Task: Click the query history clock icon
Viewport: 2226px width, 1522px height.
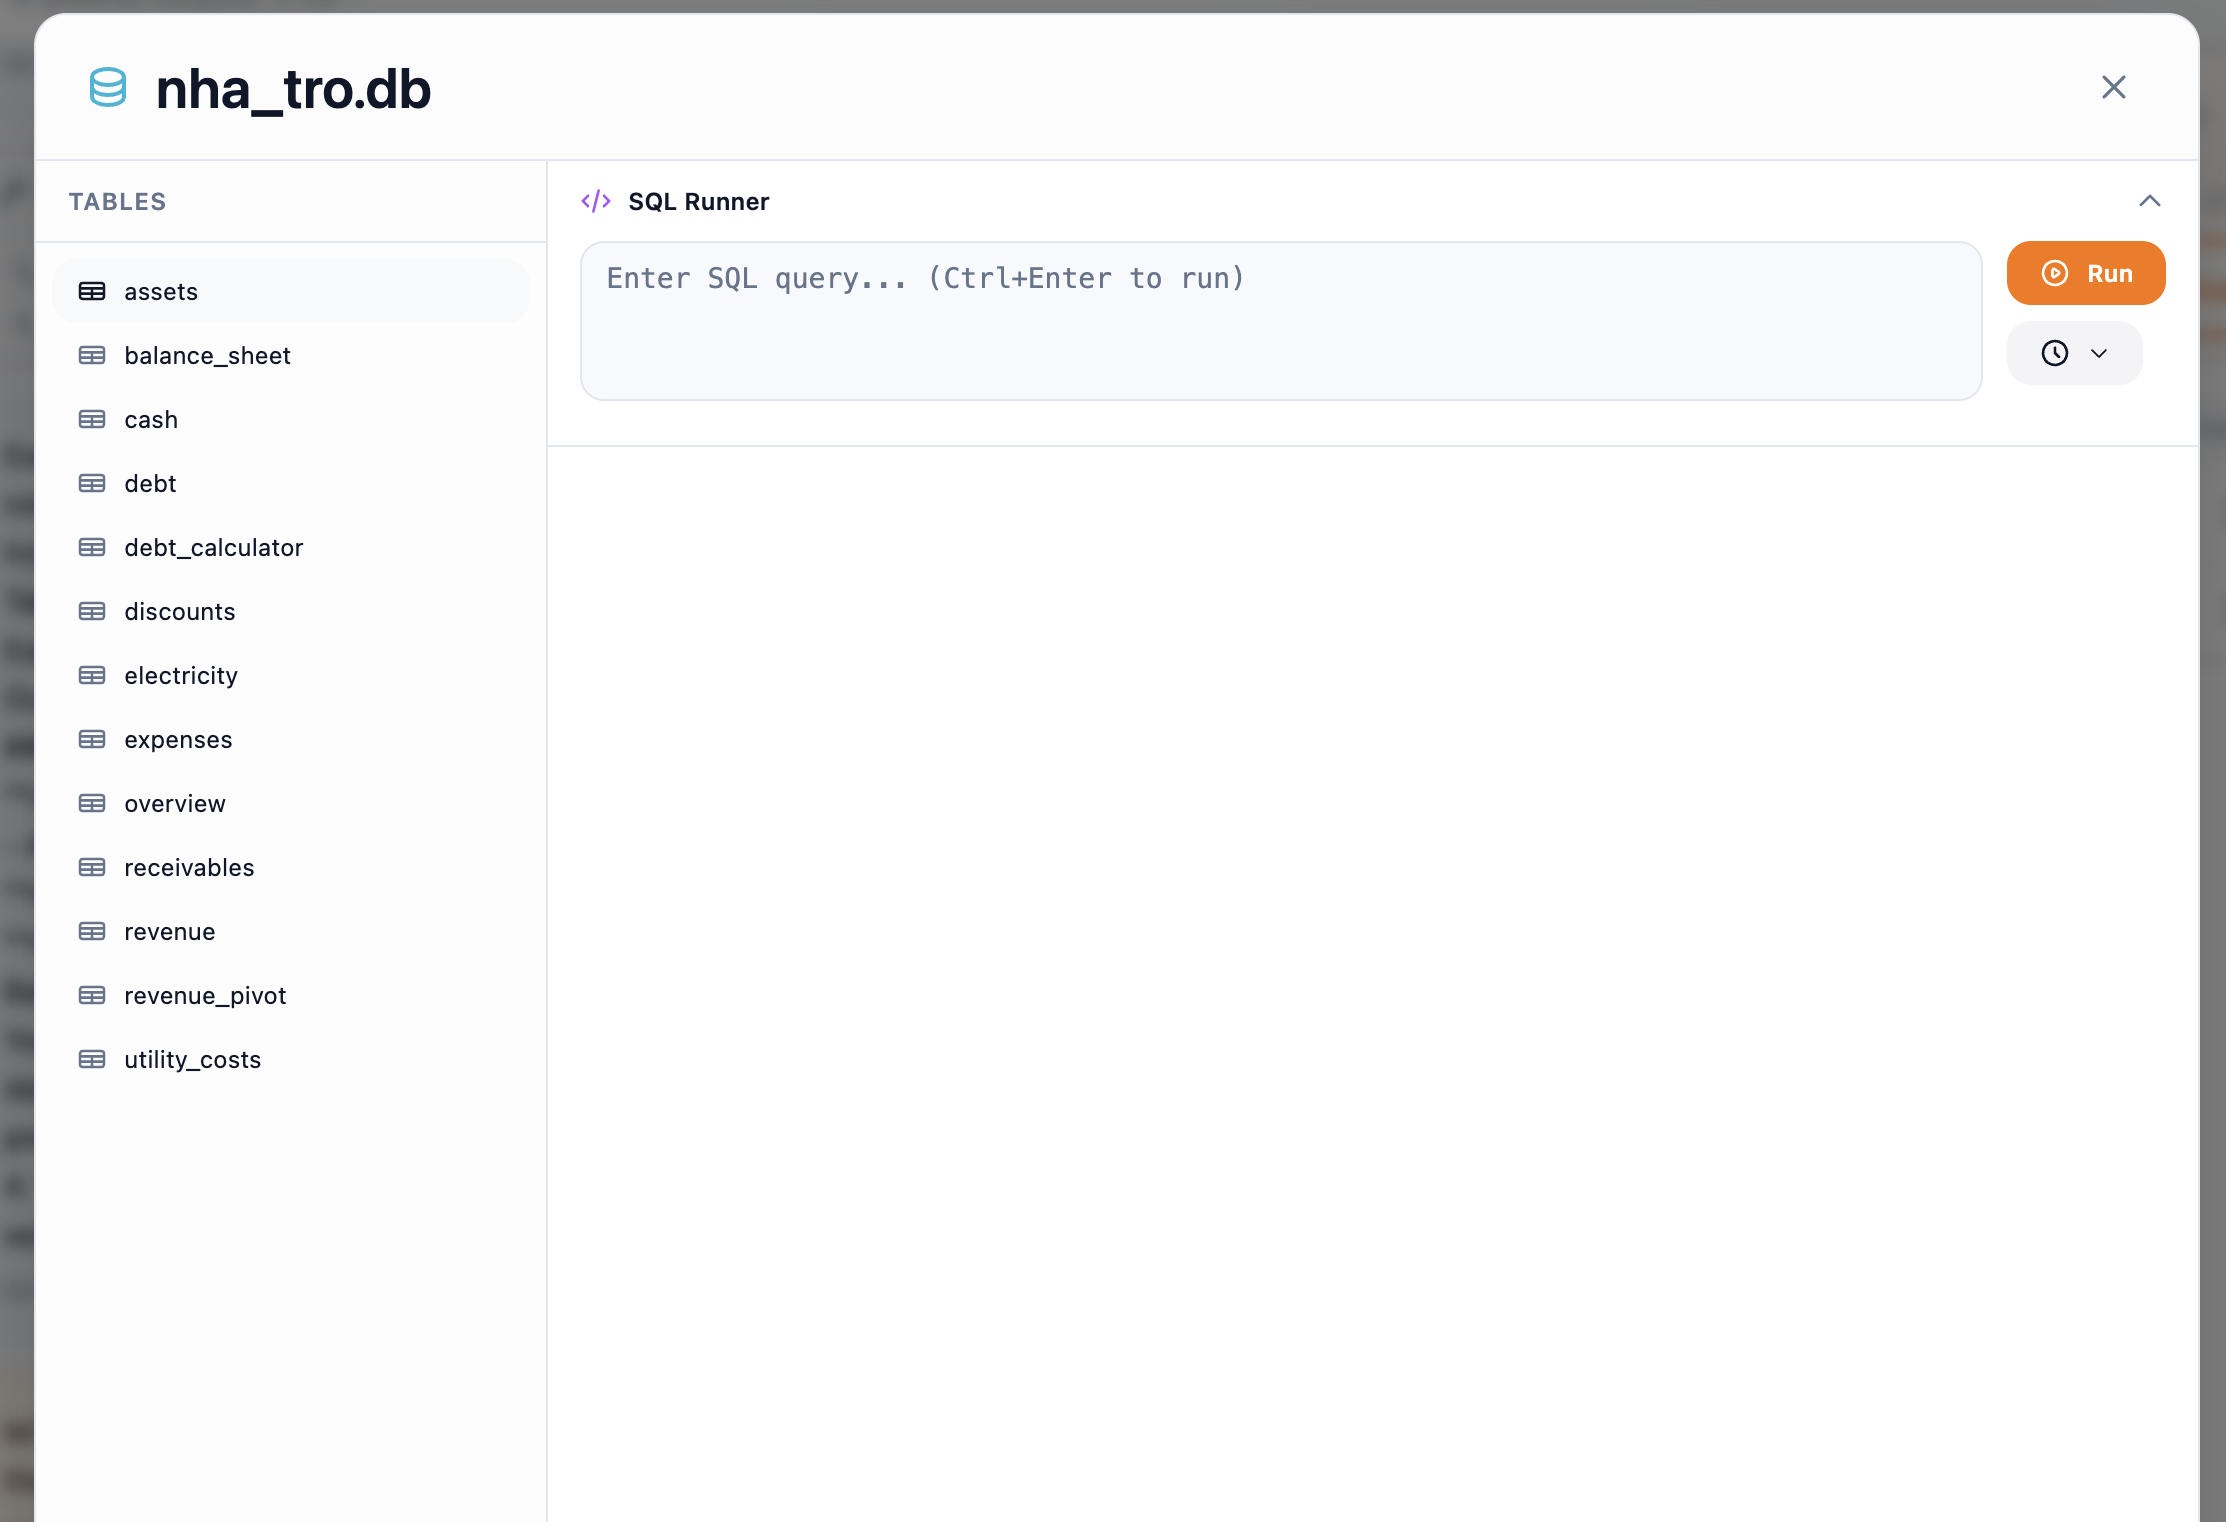Action: (2055, 353)
